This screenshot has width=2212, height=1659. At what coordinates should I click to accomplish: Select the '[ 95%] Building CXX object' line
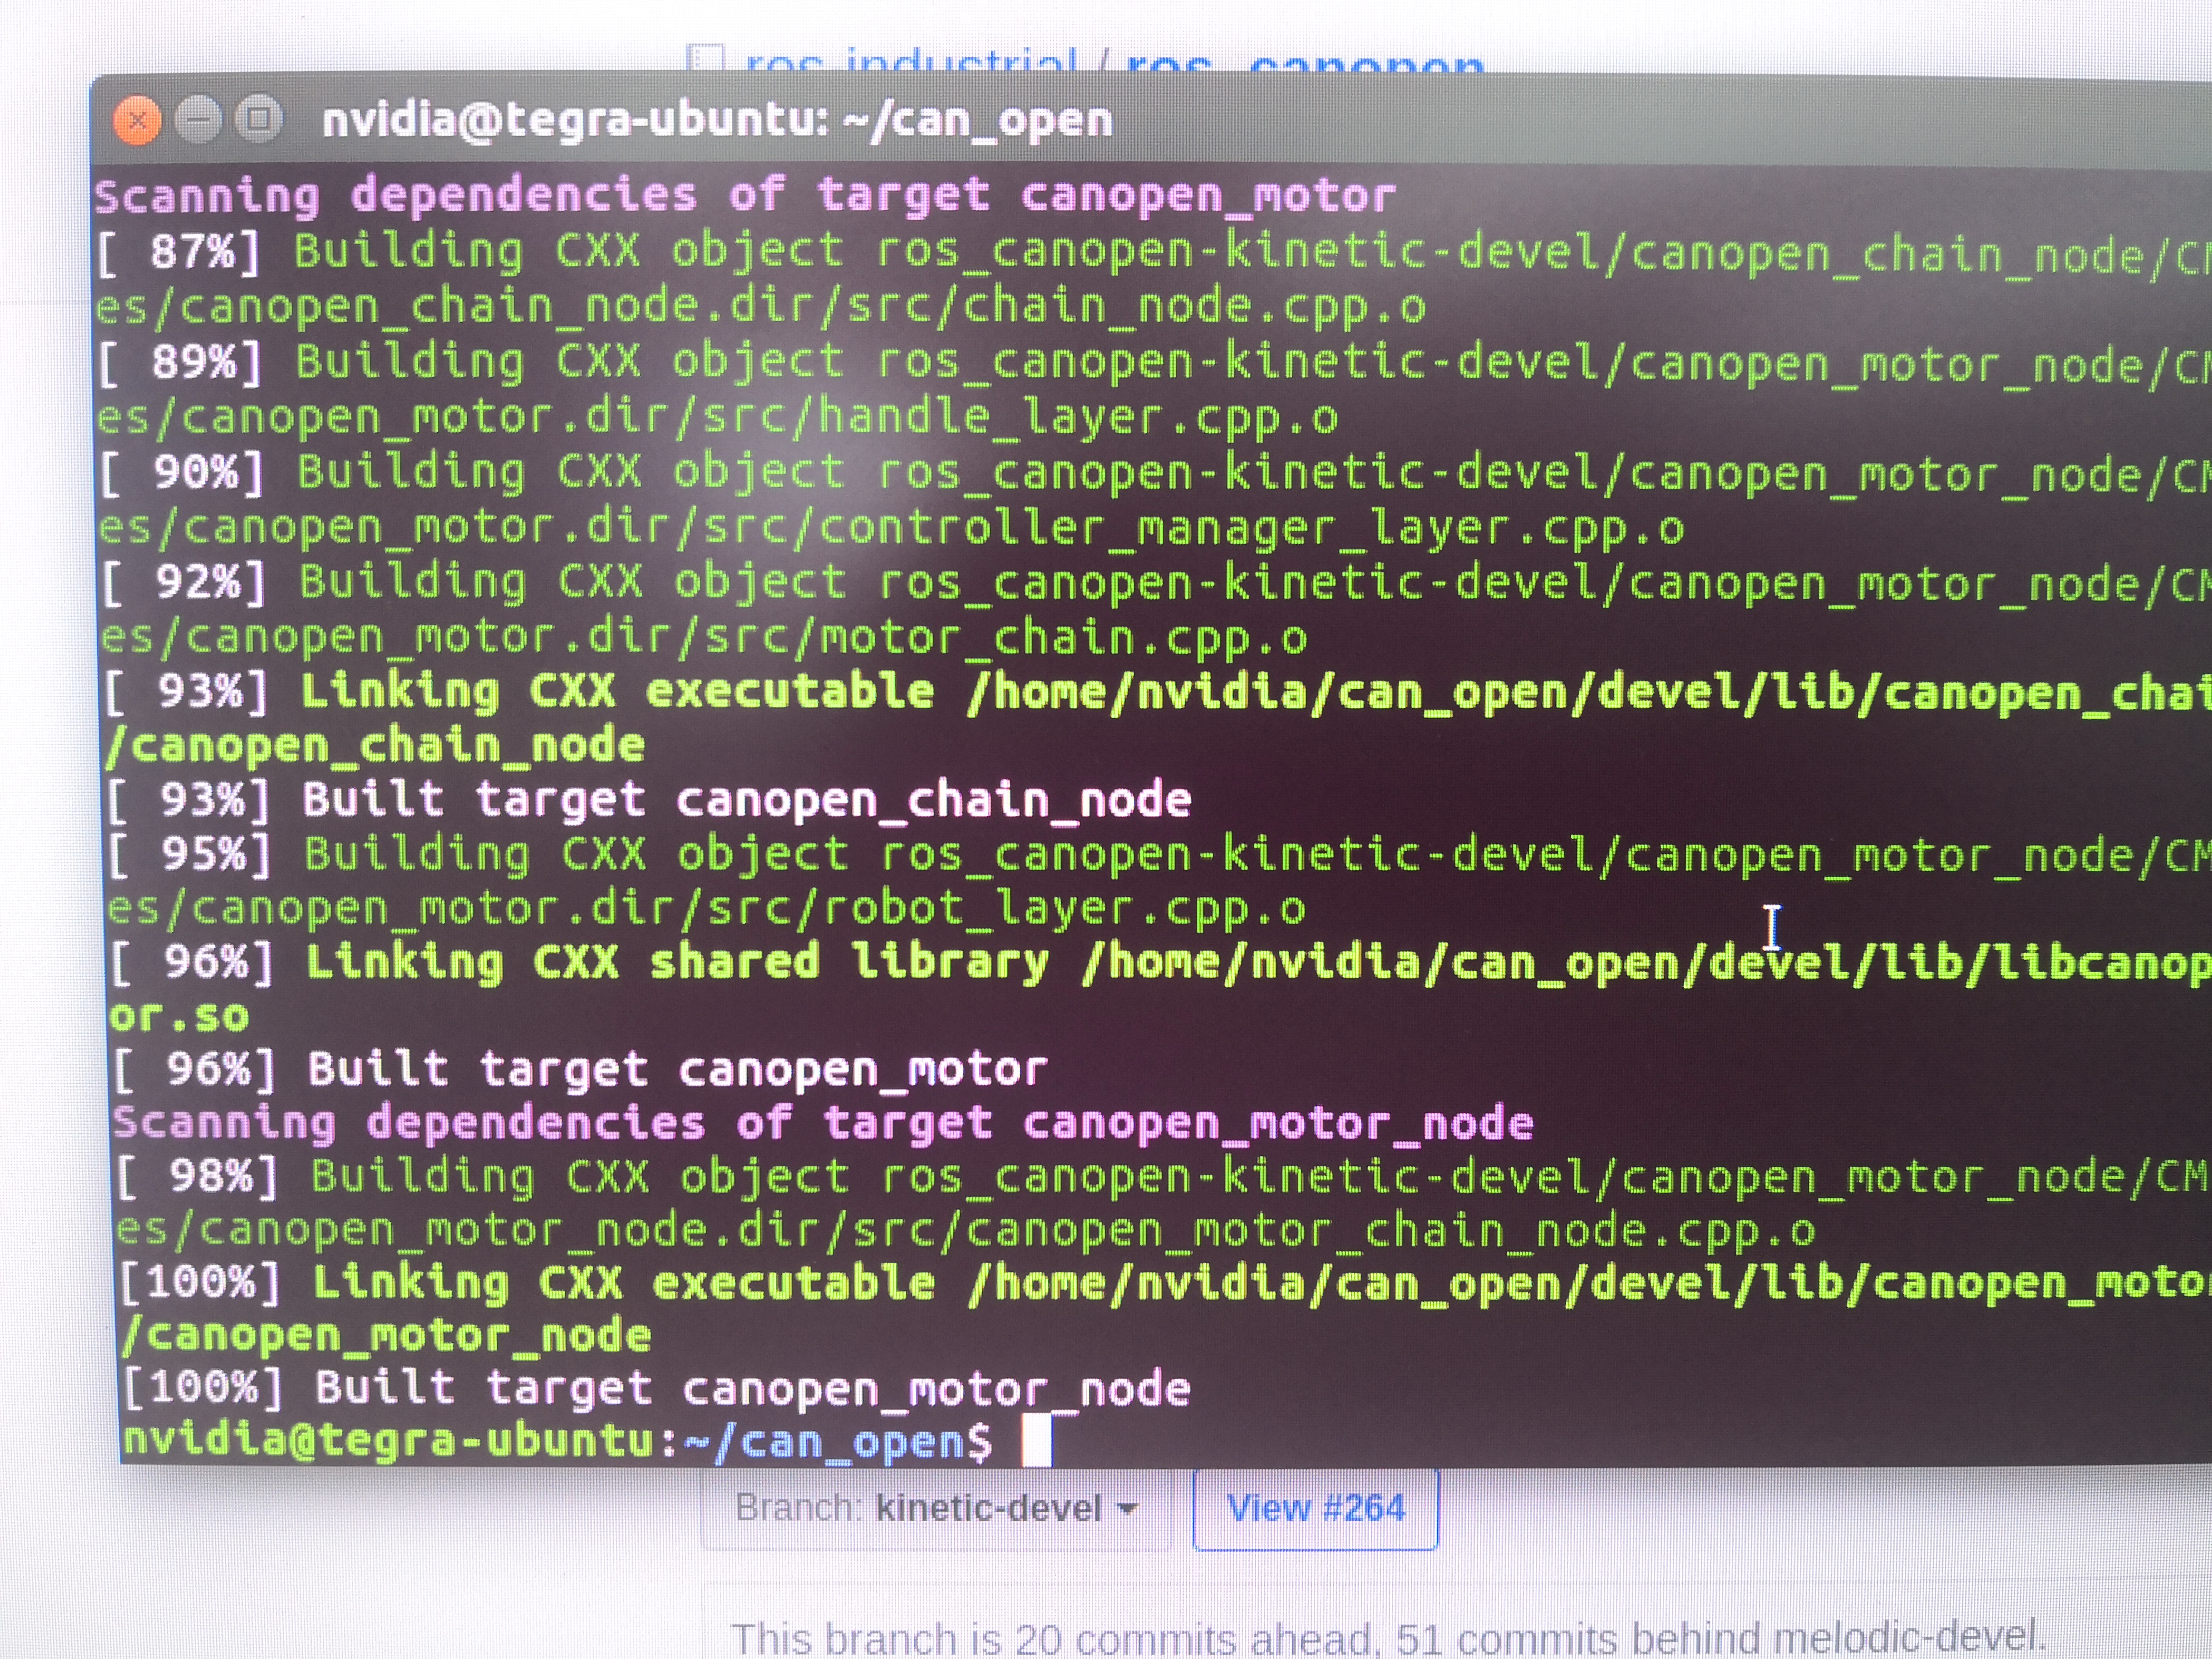coord(1159,855)
